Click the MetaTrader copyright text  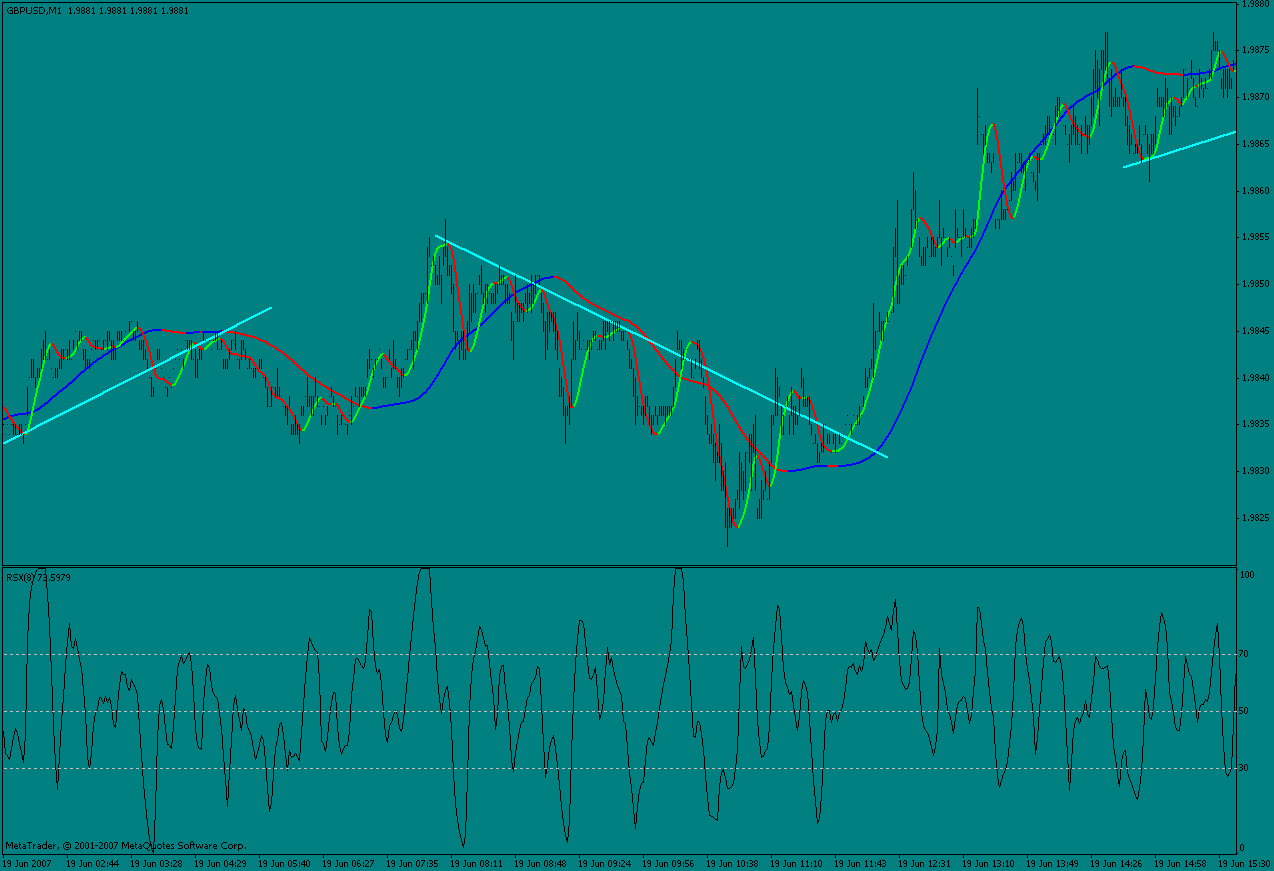[125, 846]
